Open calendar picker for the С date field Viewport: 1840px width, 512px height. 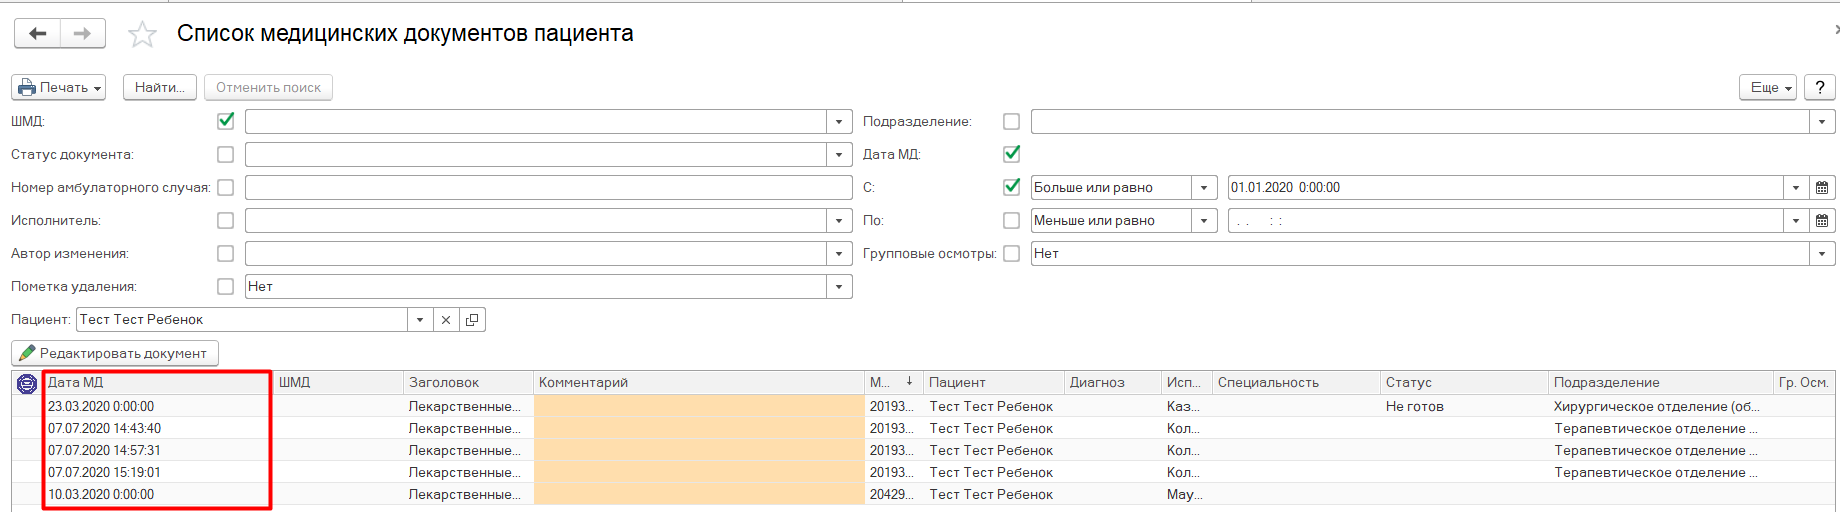(1822, 188)
